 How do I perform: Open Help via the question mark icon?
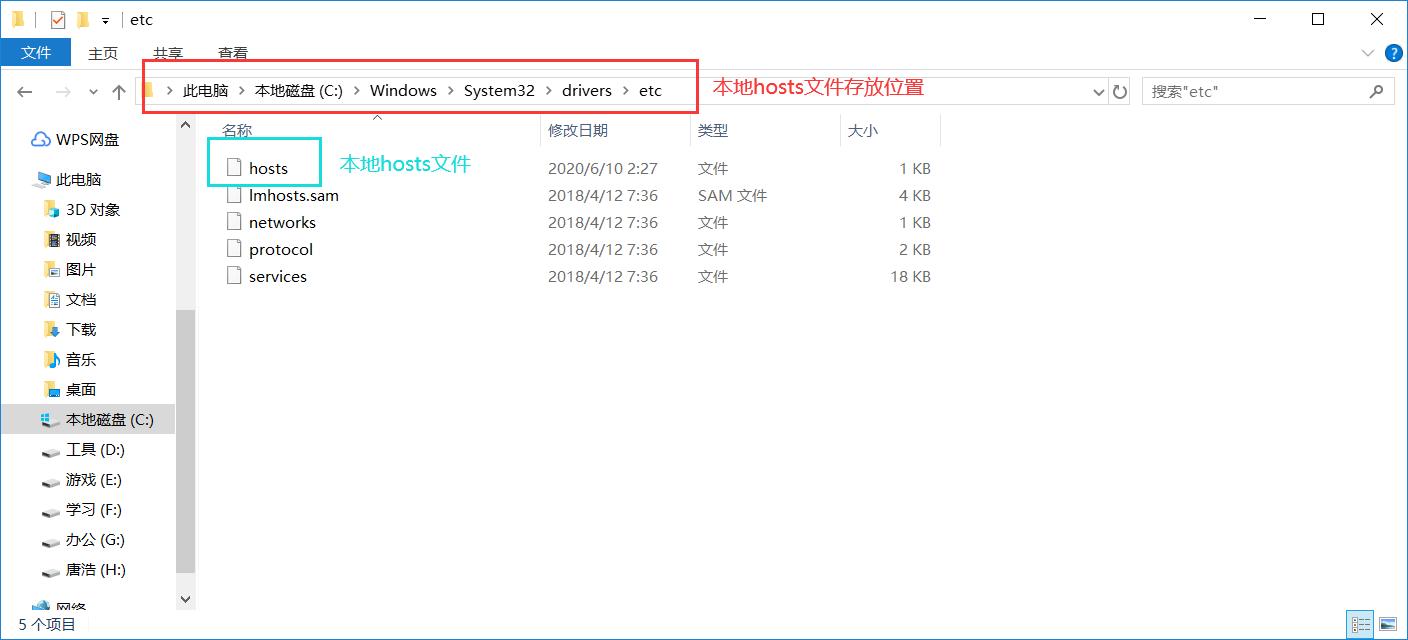pyautogui.click(x=1393, y=53)
